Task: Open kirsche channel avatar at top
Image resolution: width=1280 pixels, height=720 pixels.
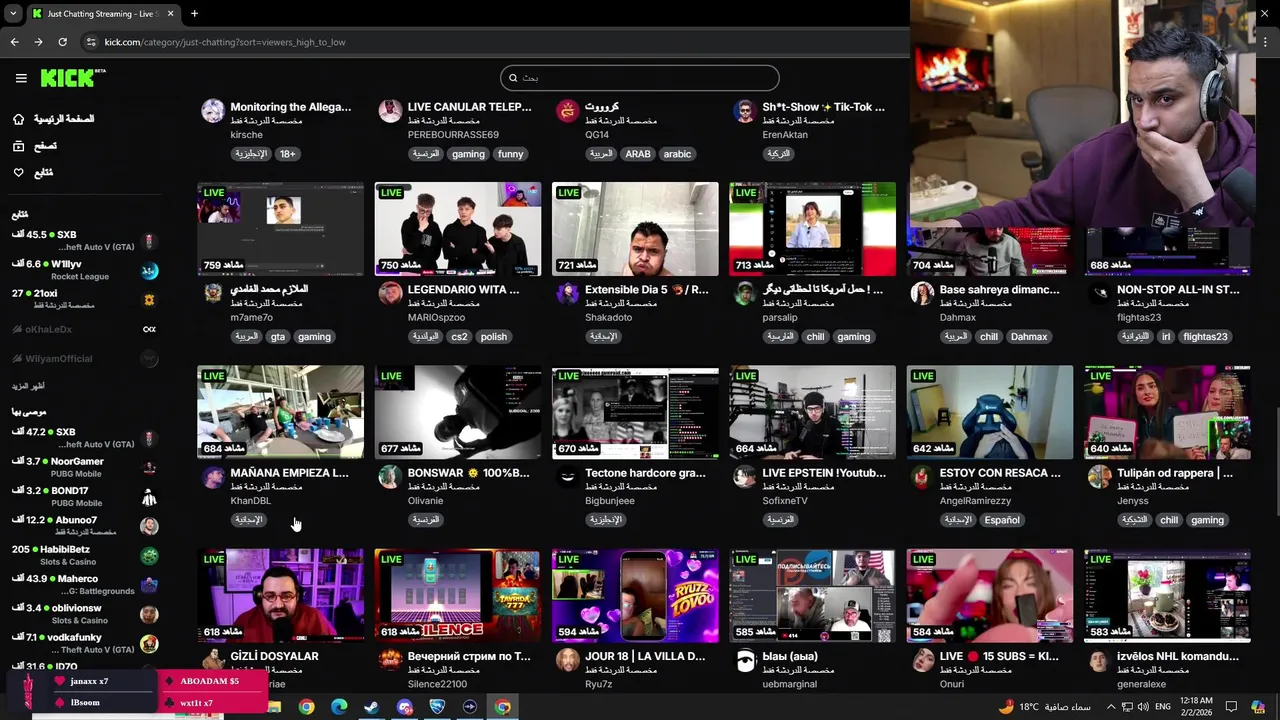Action: coord(213,110)
